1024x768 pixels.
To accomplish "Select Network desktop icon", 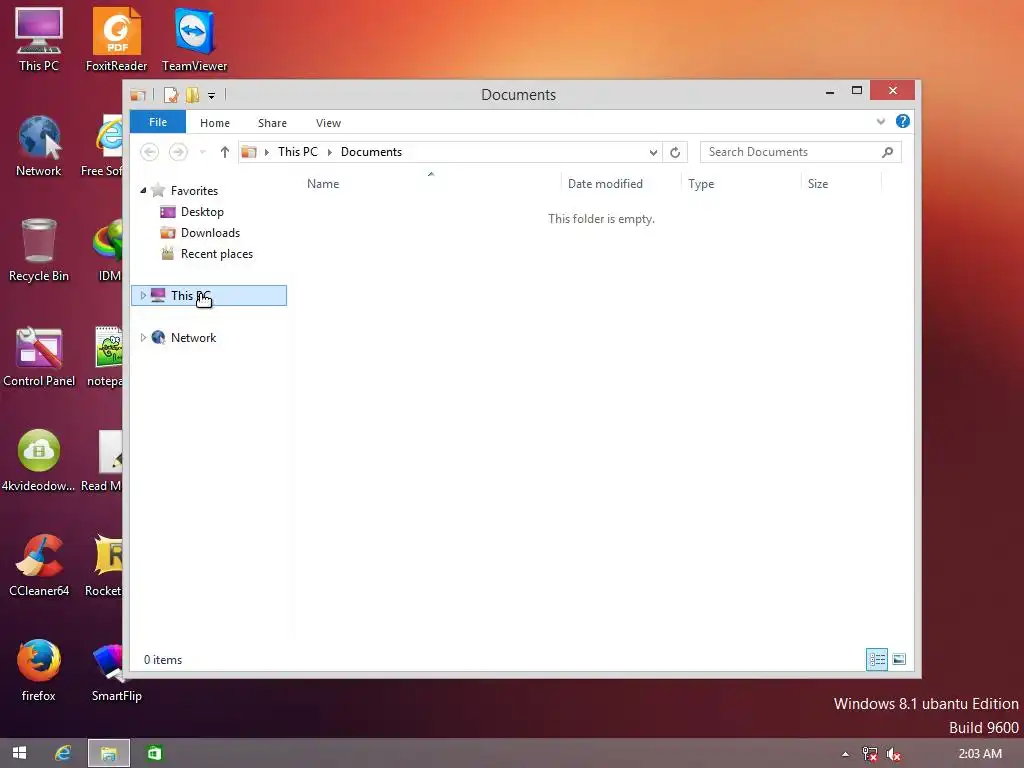I will point(39,145).
